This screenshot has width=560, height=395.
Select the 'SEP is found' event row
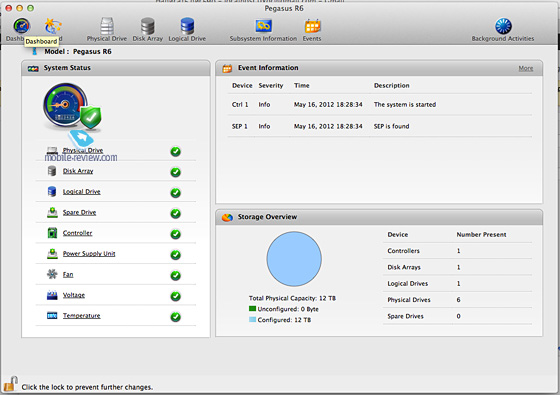(380, 126)
